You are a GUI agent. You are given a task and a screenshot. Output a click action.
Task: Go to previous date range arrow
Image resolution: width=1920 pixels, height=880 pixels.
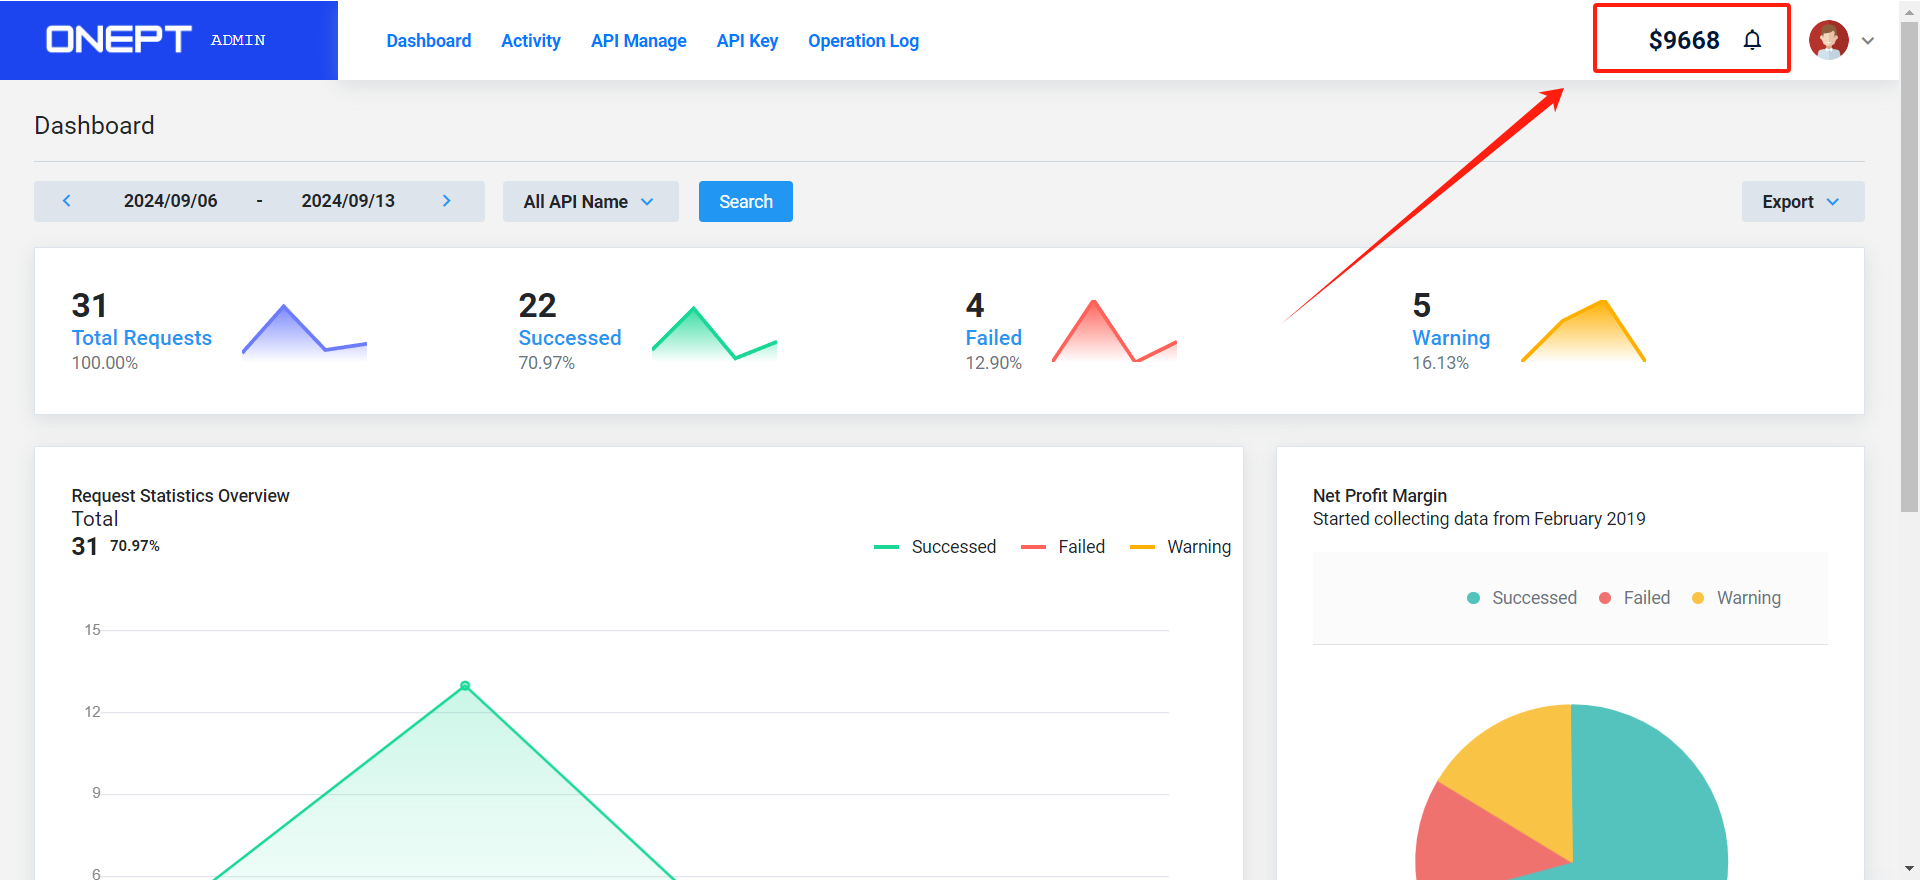[x=67, y=201]
